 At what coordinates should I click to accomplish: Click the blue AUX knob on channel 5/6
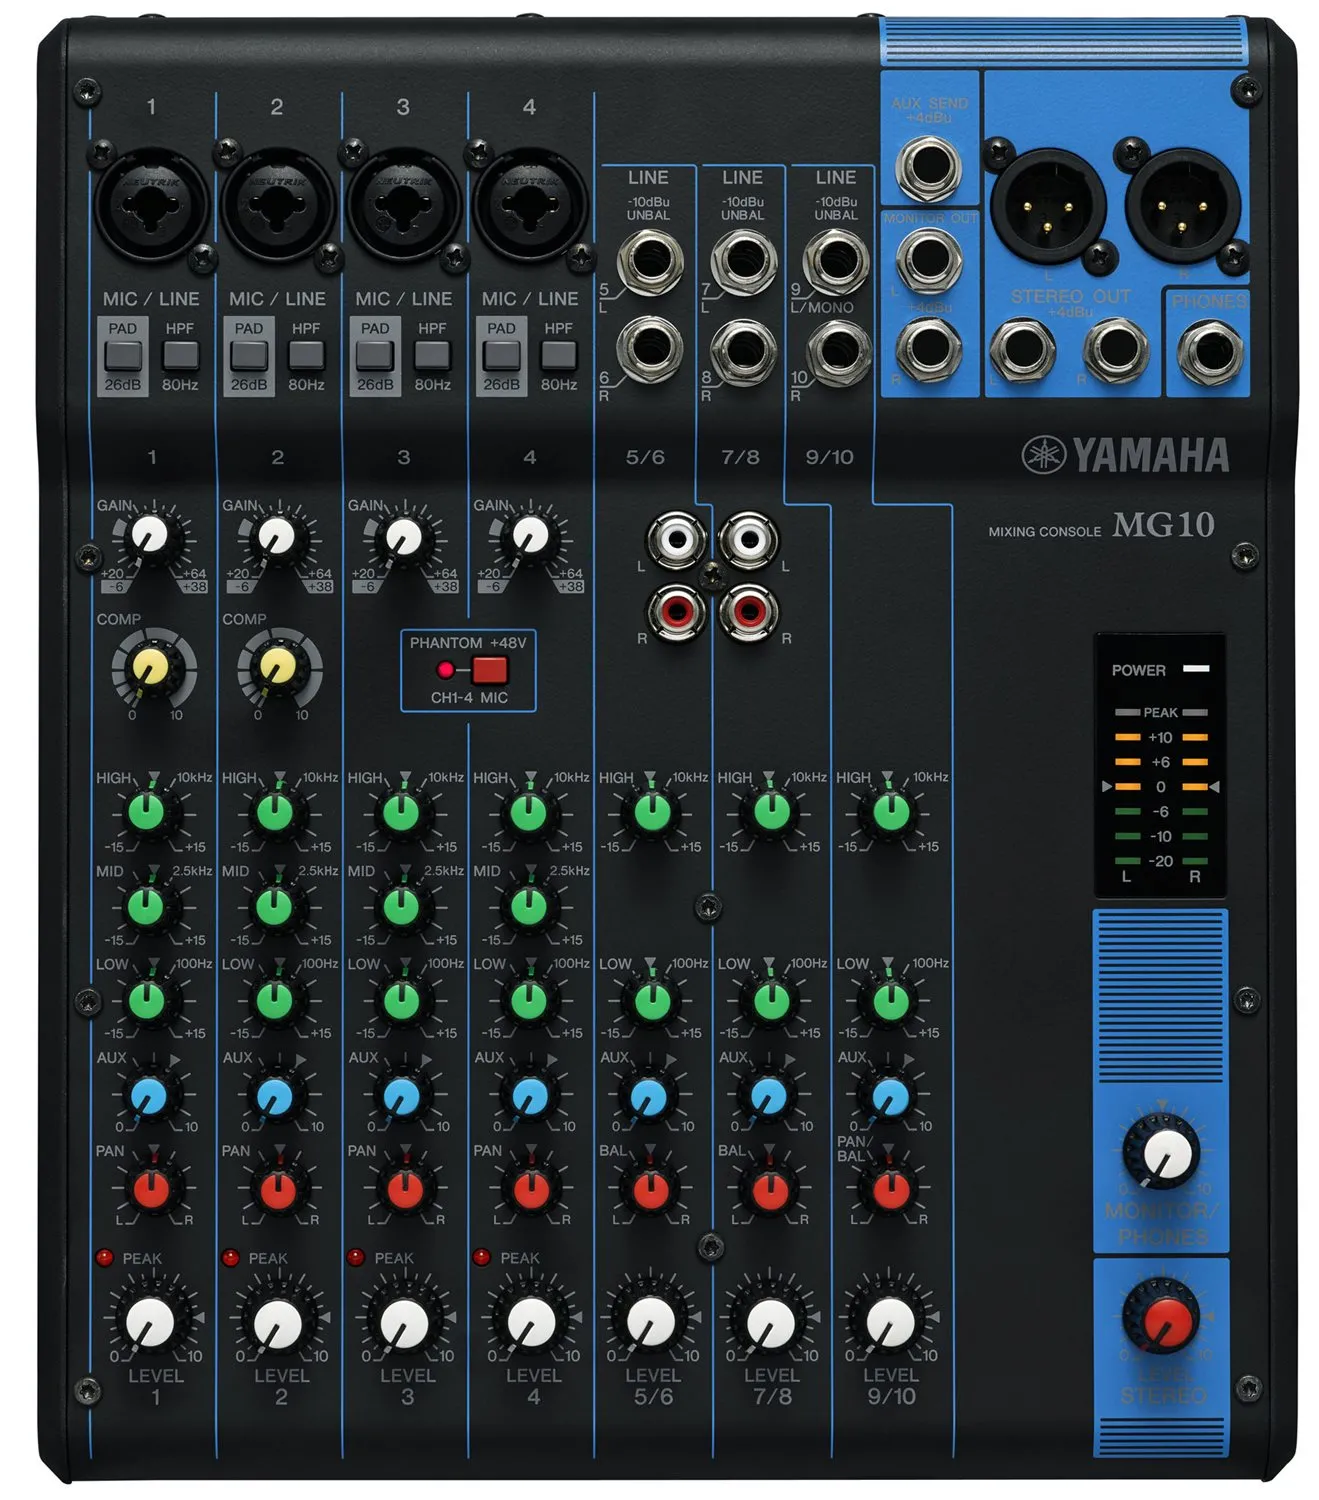[x=649, y=1097]
